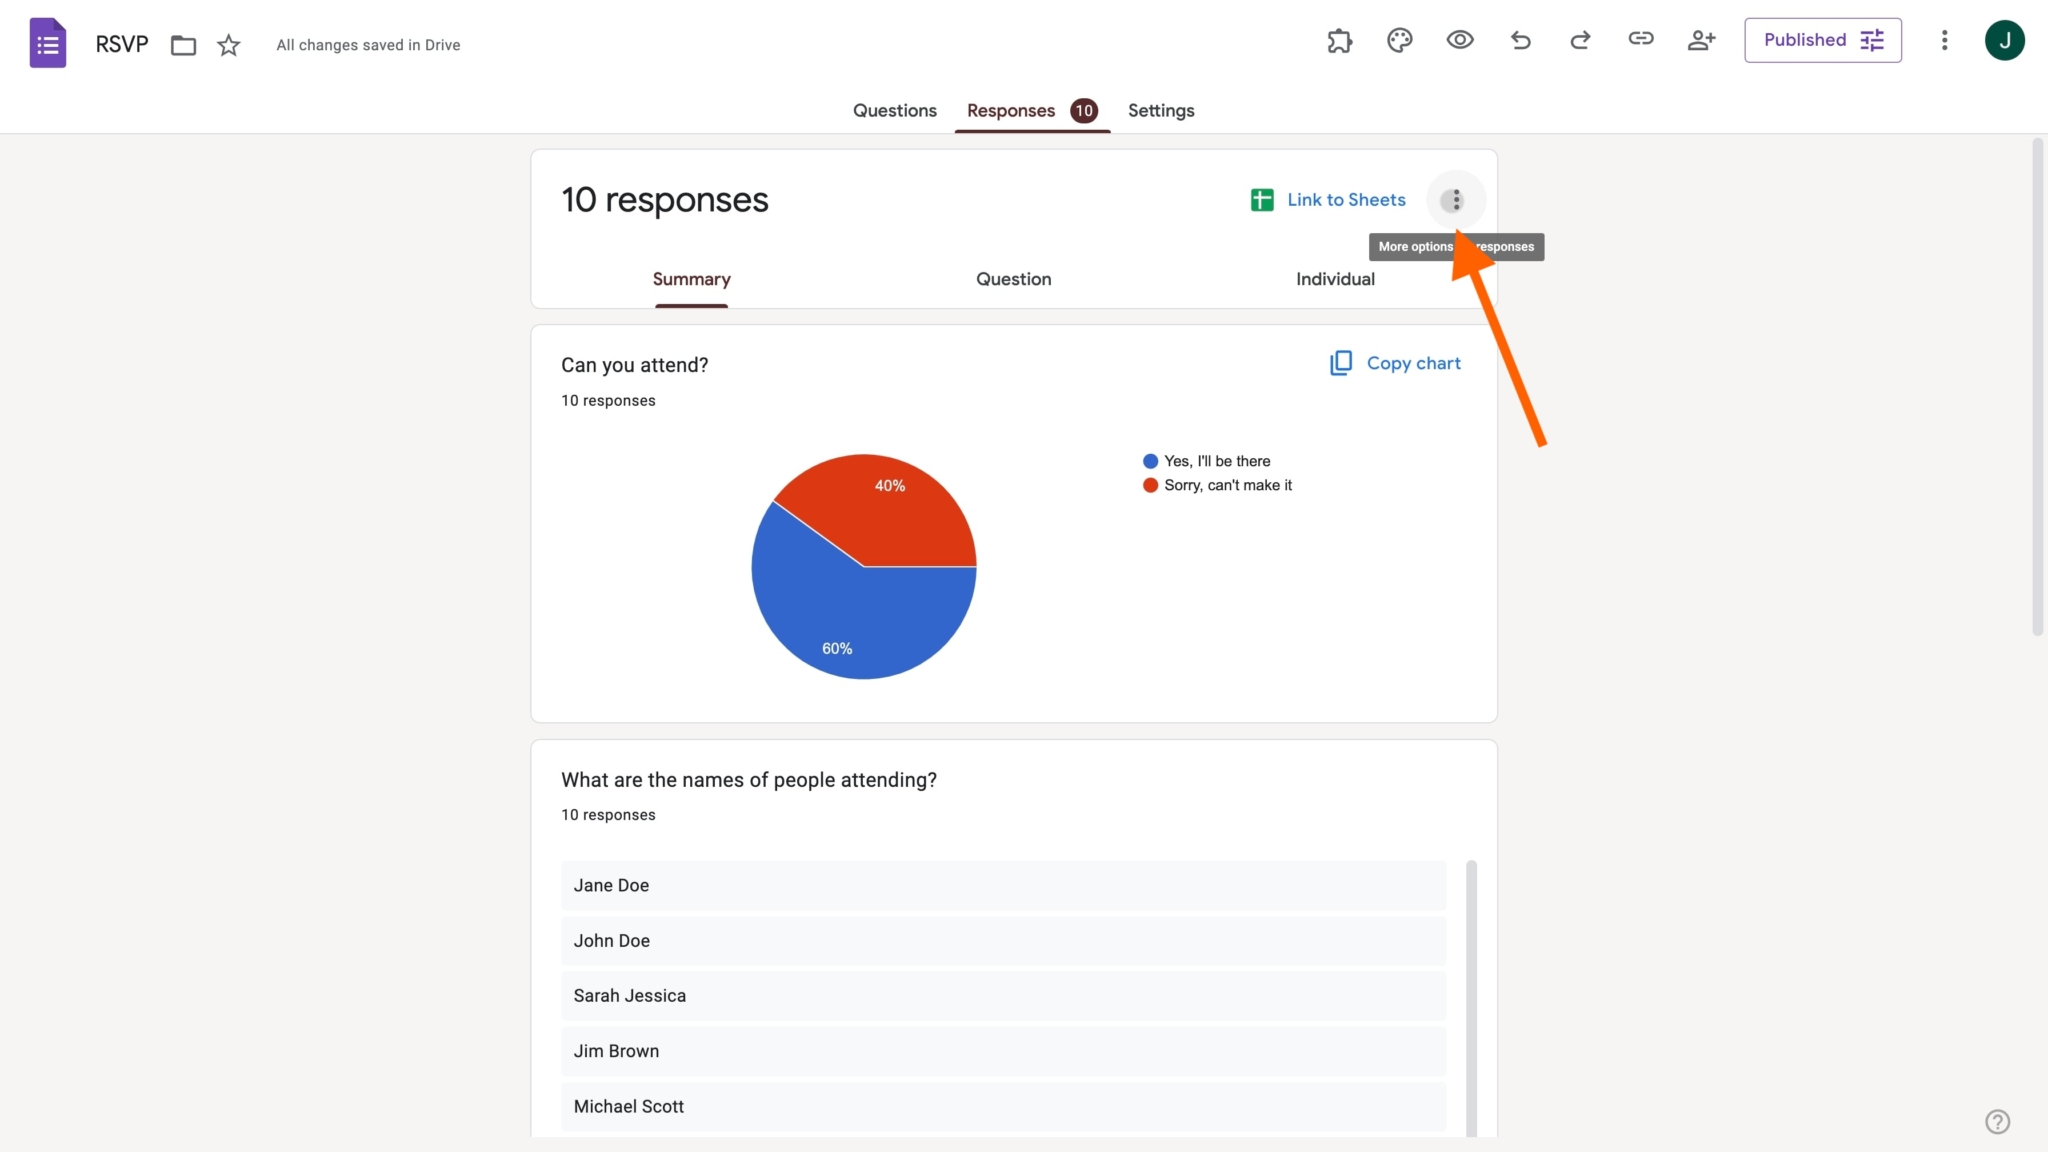Open the account avatar menu
2048x1152 pixels.
(x=2006, y=40)
